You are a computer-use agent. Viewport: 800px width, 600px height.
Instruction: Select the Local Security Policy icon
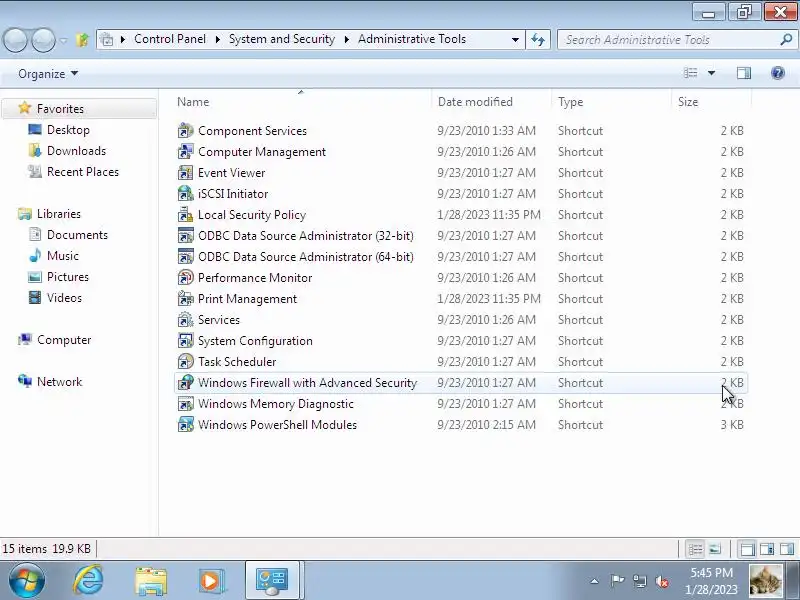(185, 214)
